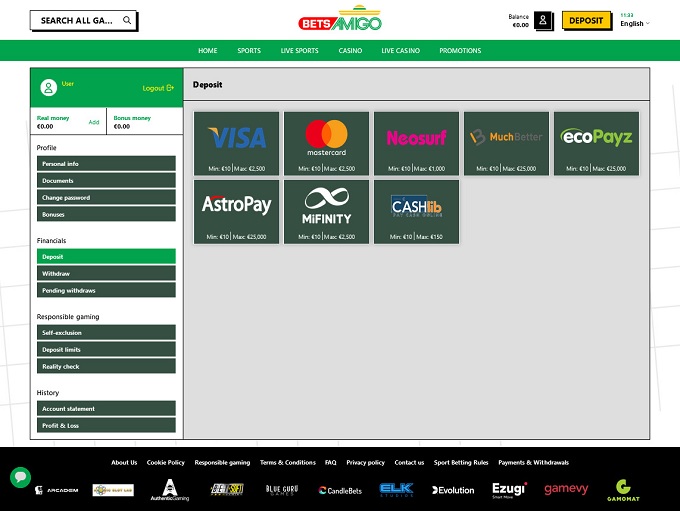Viewport: 680px width, 511px height.
Task: Select the Visa deposit method
Action: 236,143
